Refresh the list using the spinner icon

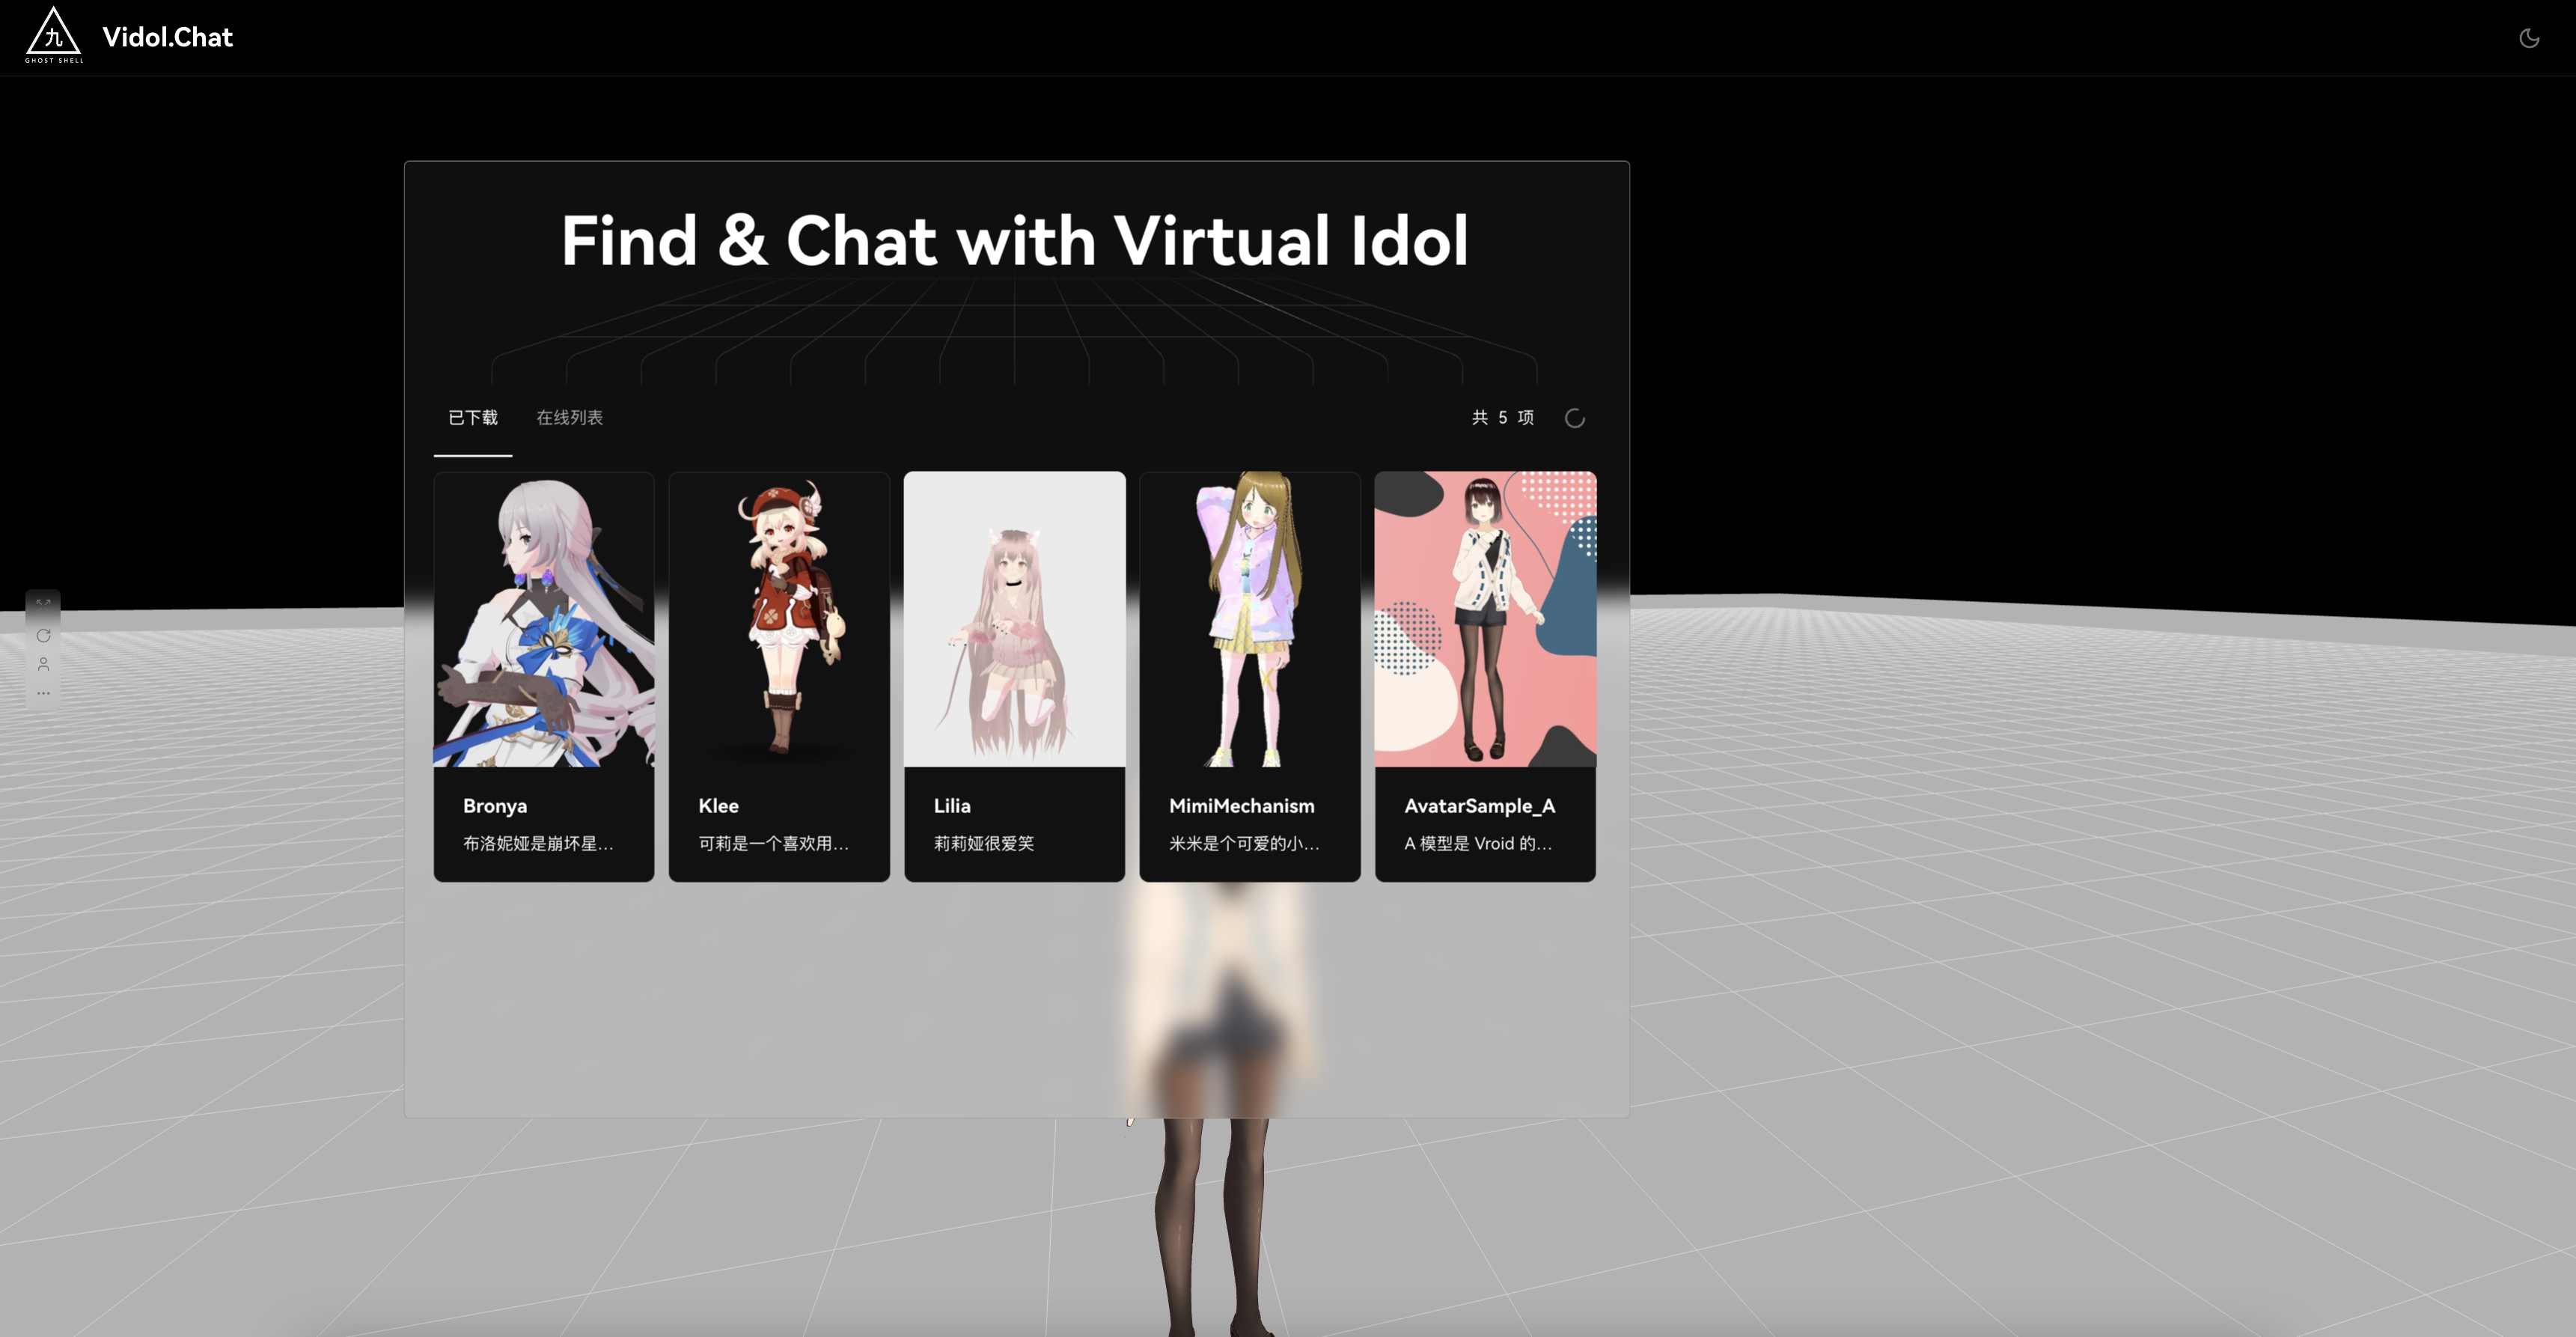coord(1575,418)
